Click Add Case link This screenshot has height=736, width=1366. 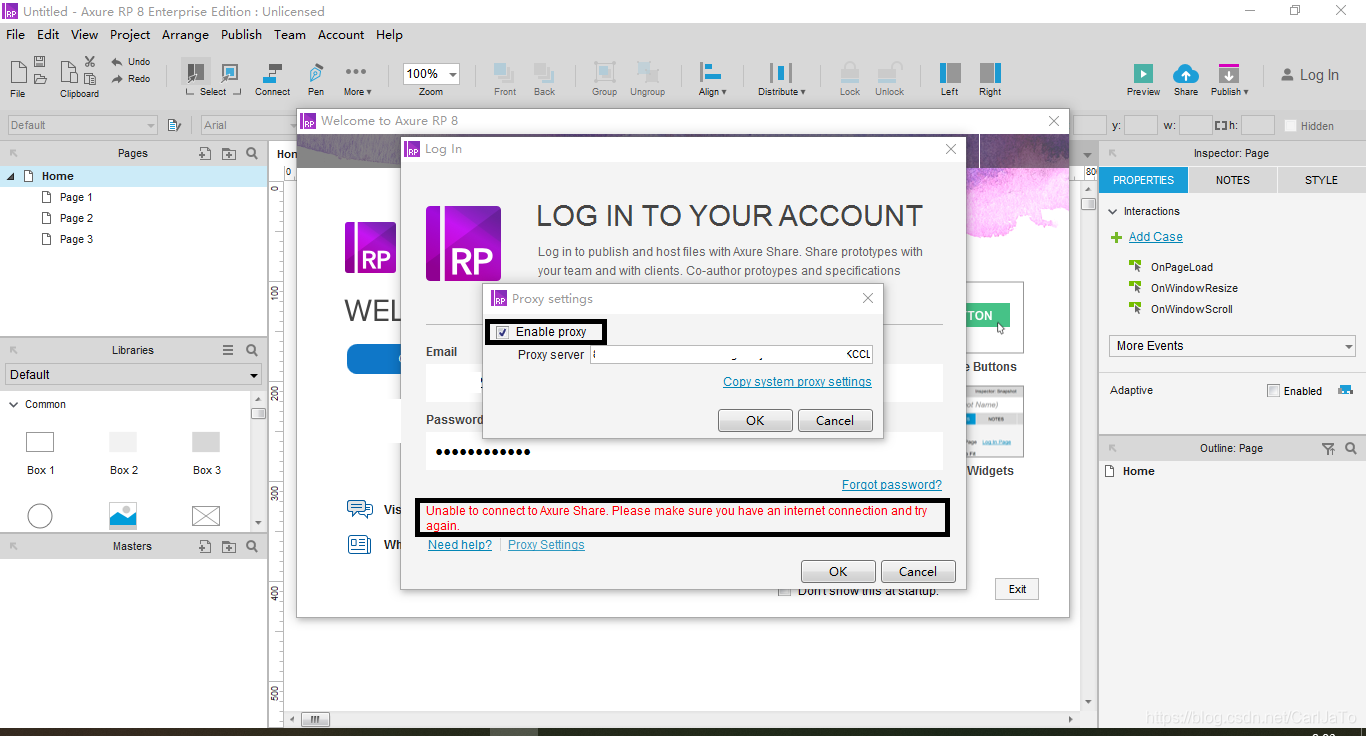tap(1156, 237)
